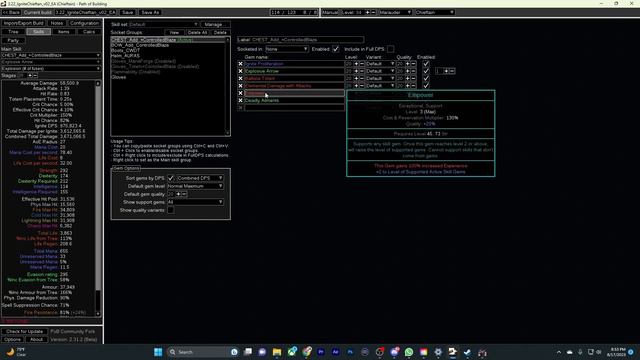The width and height of the screenshot is (640, 360).
Task: Click Delete All socket groups
Action: click(198, 32)
